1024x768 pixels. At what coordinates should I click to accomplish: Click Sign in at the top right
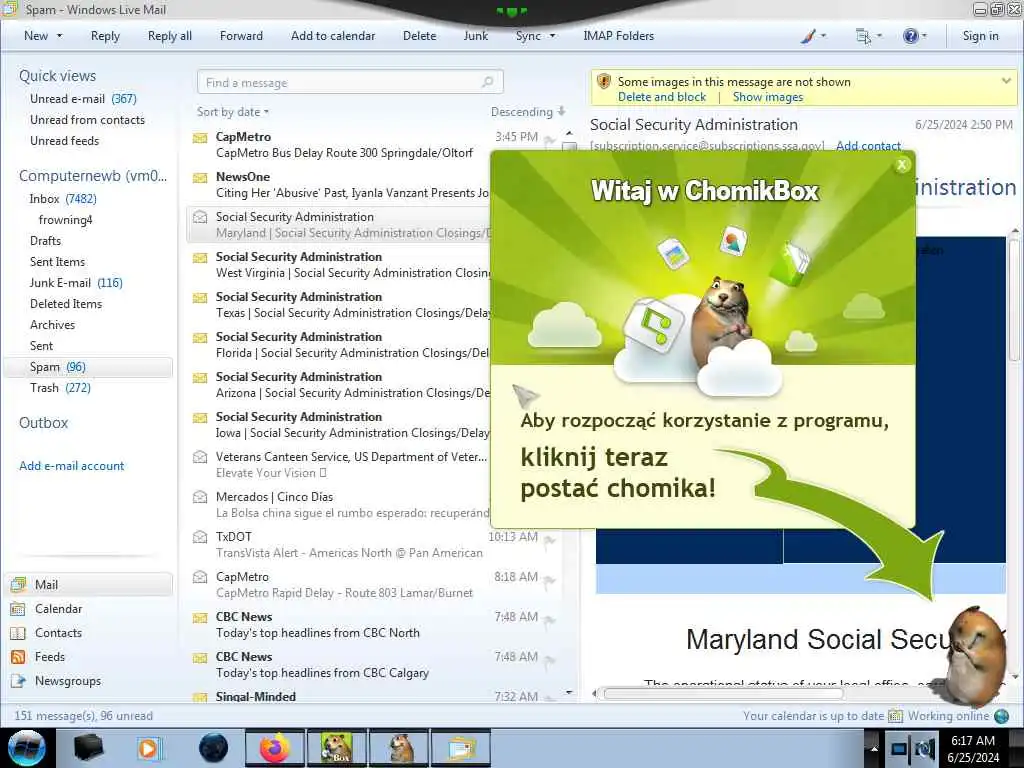(x=980, y=37)
